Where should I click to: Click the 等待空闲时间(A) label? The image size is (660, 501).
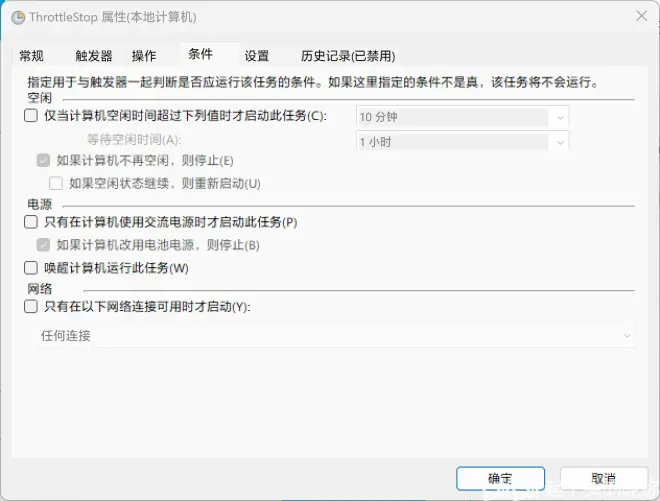click(134, 139)
